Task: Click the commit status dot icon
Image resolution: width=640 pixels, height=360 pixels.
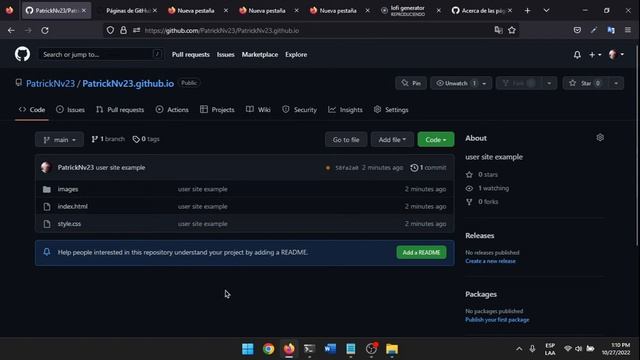Action: [327, 168]
